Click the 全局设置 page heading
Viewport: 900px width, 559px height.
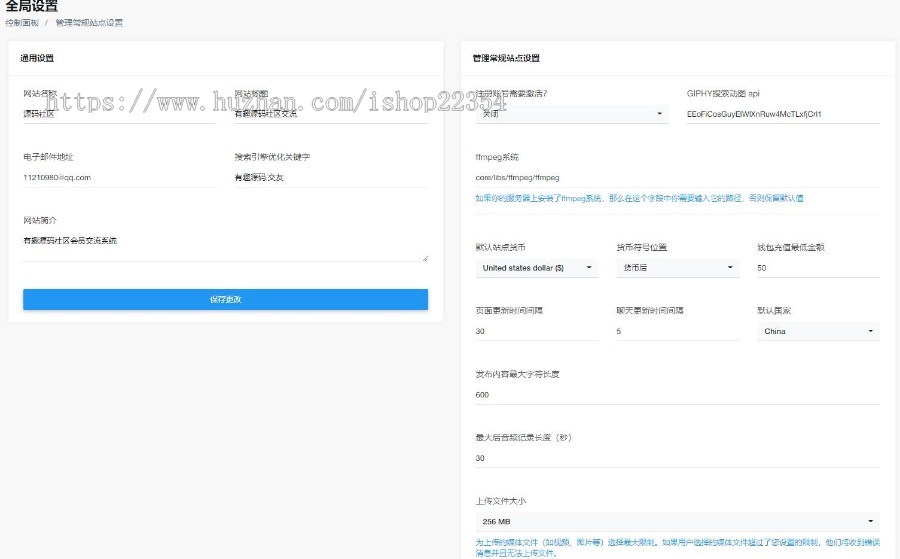32,6
